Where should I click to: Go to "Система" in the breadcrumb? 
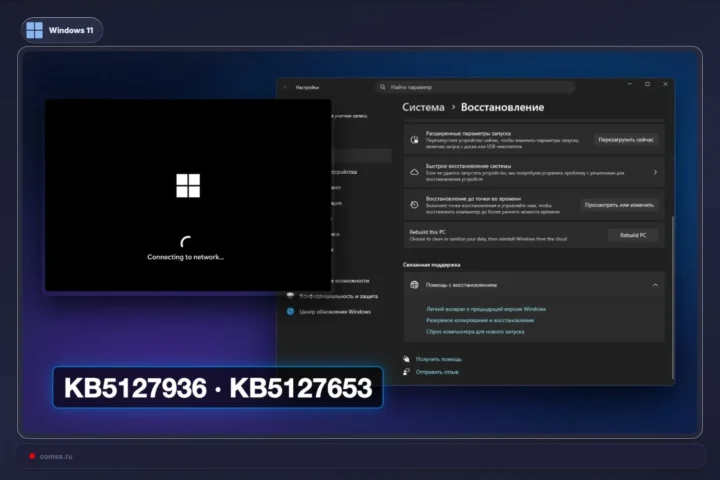point(423,107)
